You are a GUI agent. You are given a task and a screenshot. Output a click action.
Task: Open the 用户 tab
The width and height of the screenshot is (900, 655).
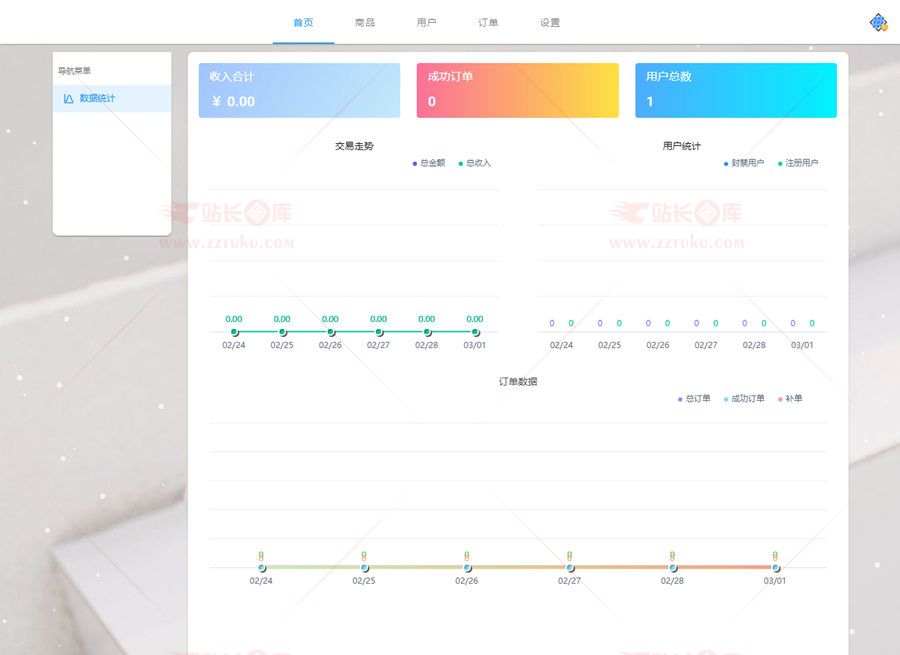click(x=427, y=22)
